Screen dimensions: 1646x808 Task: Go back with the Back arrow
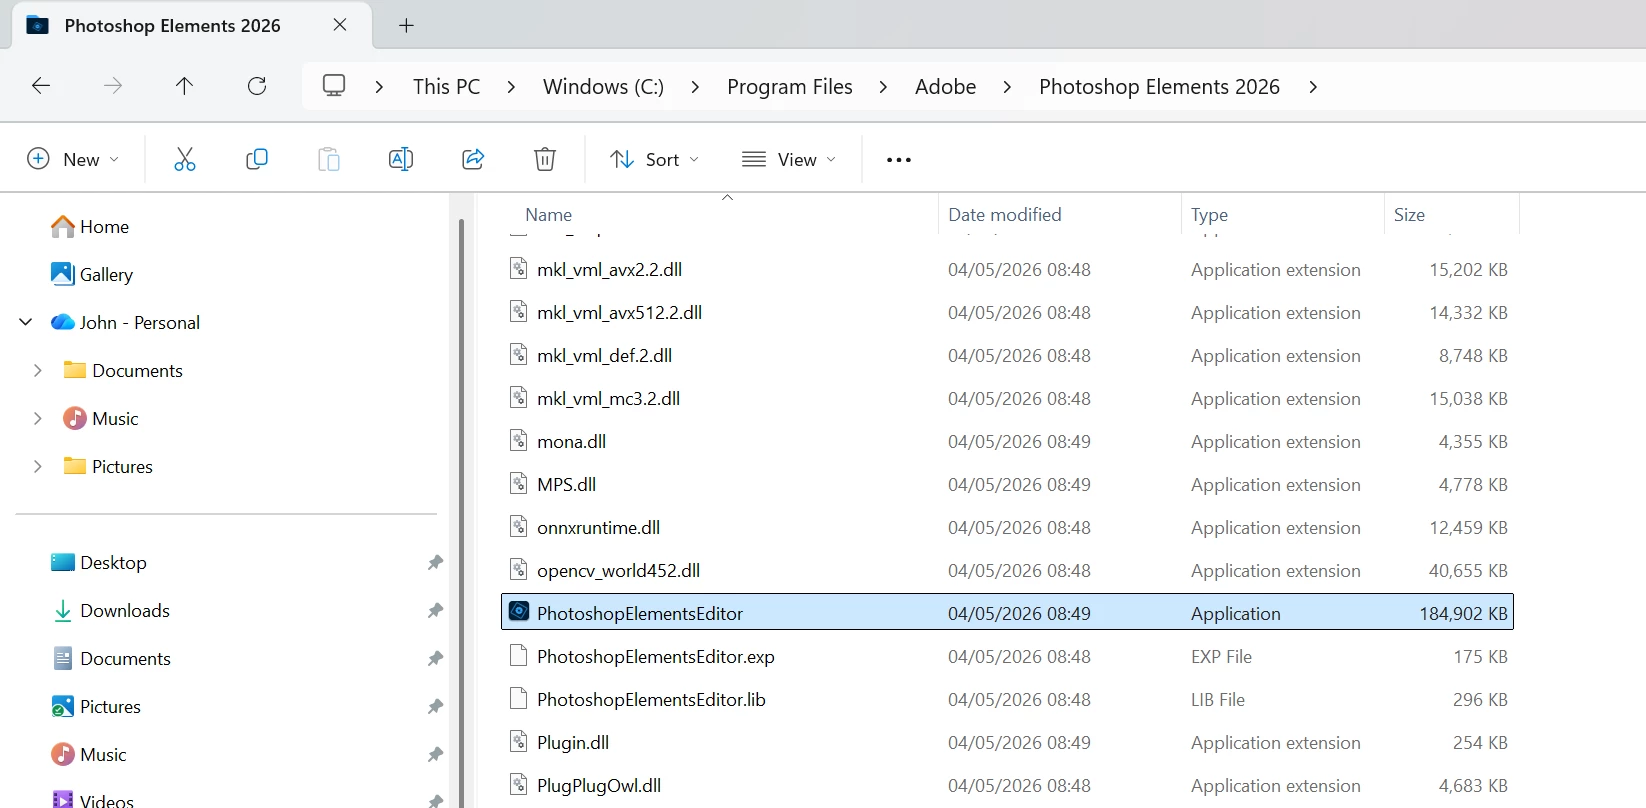pyautogui.click(x=41, y=86)
